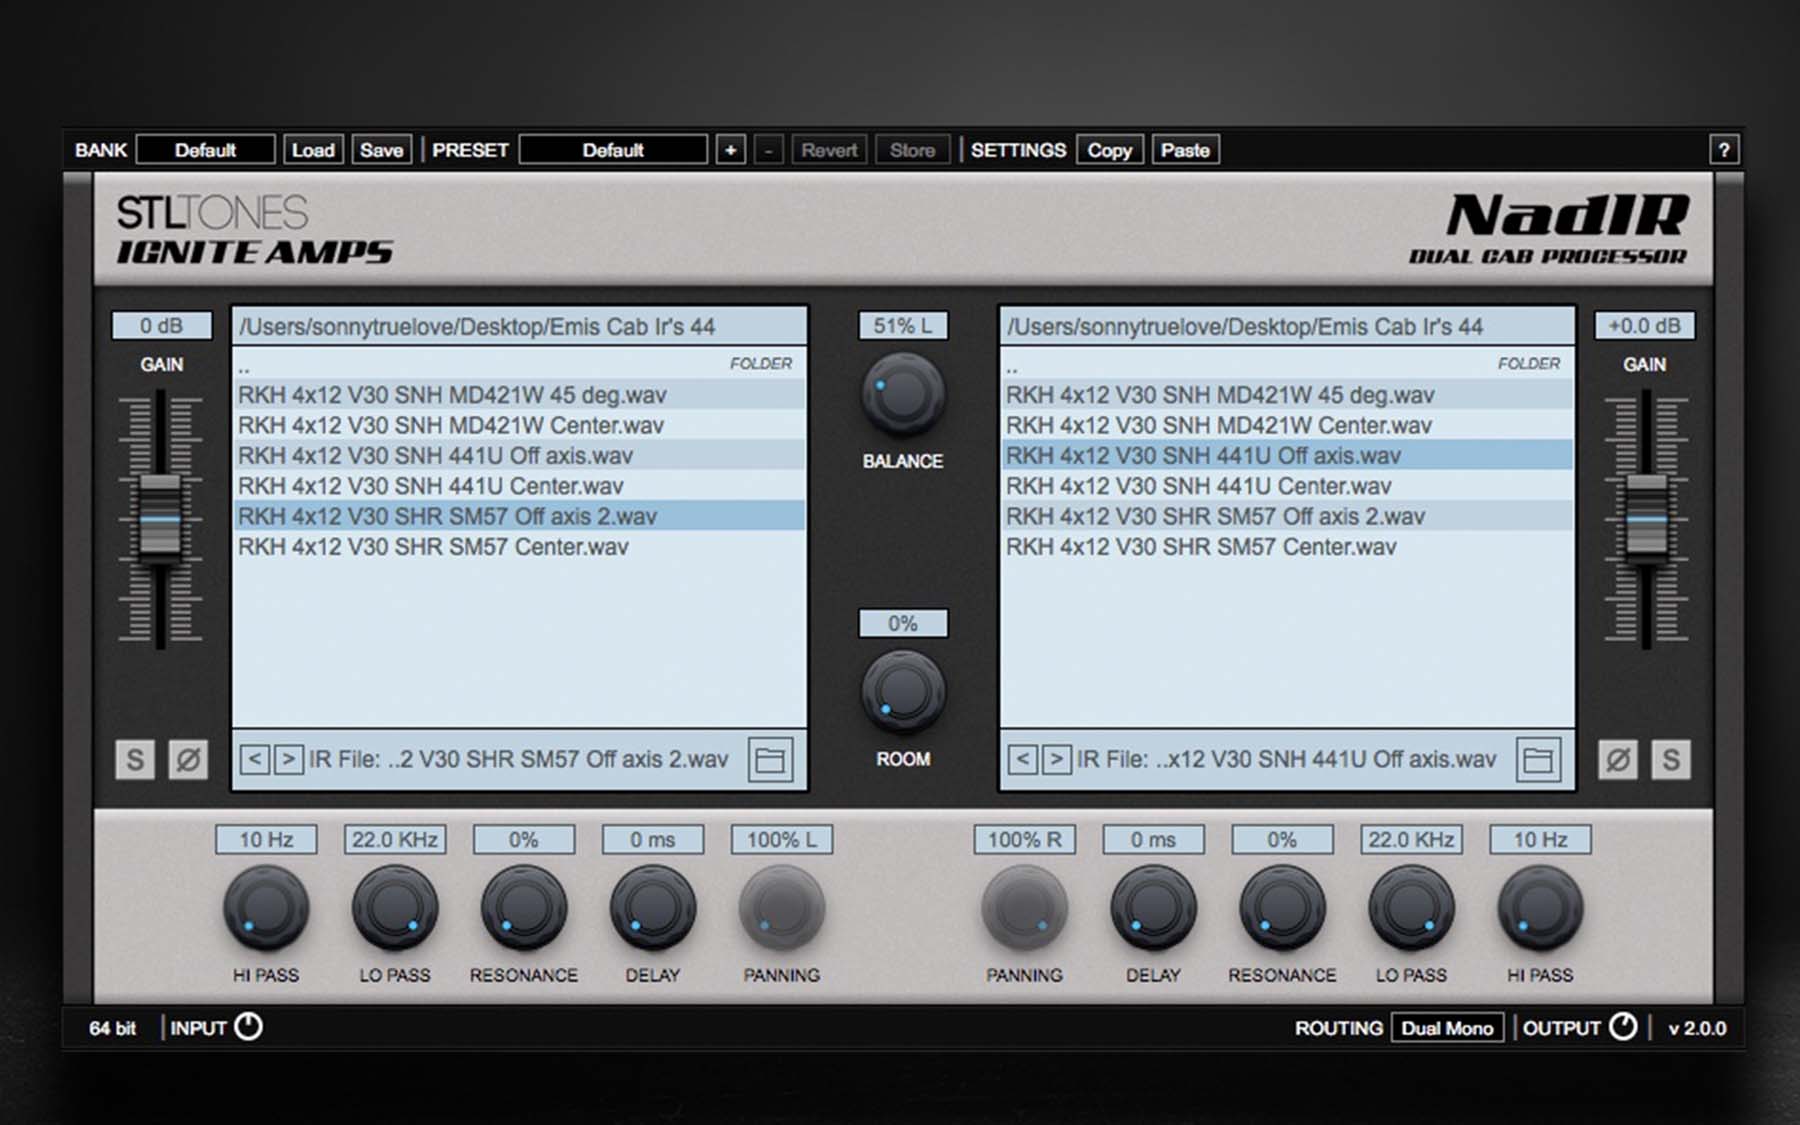
Task: Select SM57 Center.wav in left list
Action: click(x=520, y=547)
